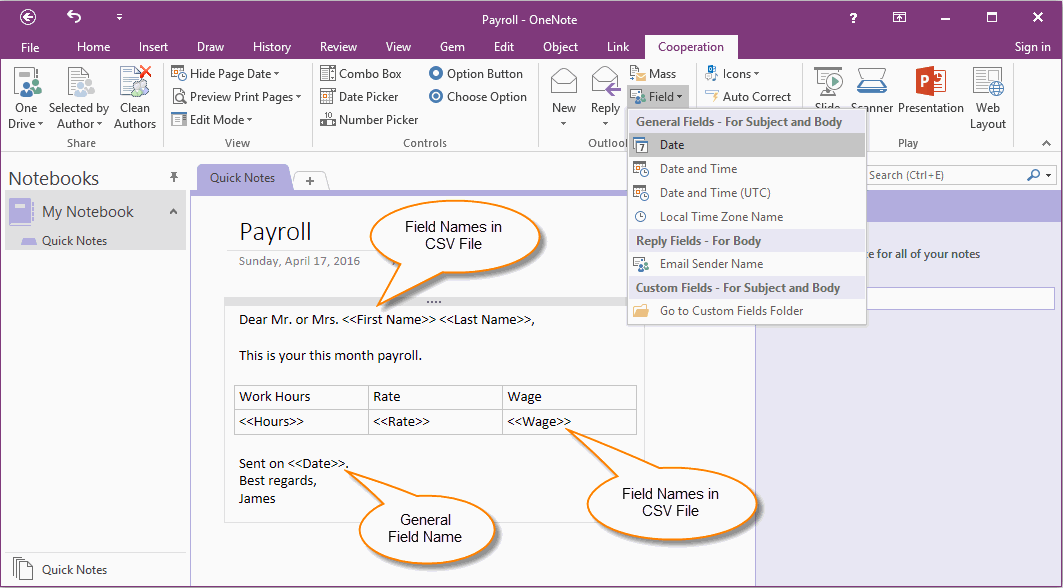This screenshot has width=1063, height=588.
Task: Pin the Notebooks pane
Action: click(174, 178)
